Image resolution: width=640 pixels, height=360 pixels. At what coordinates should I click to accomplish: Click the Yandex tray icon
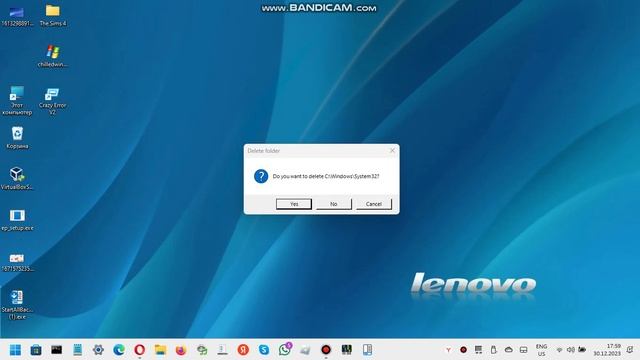448,350
